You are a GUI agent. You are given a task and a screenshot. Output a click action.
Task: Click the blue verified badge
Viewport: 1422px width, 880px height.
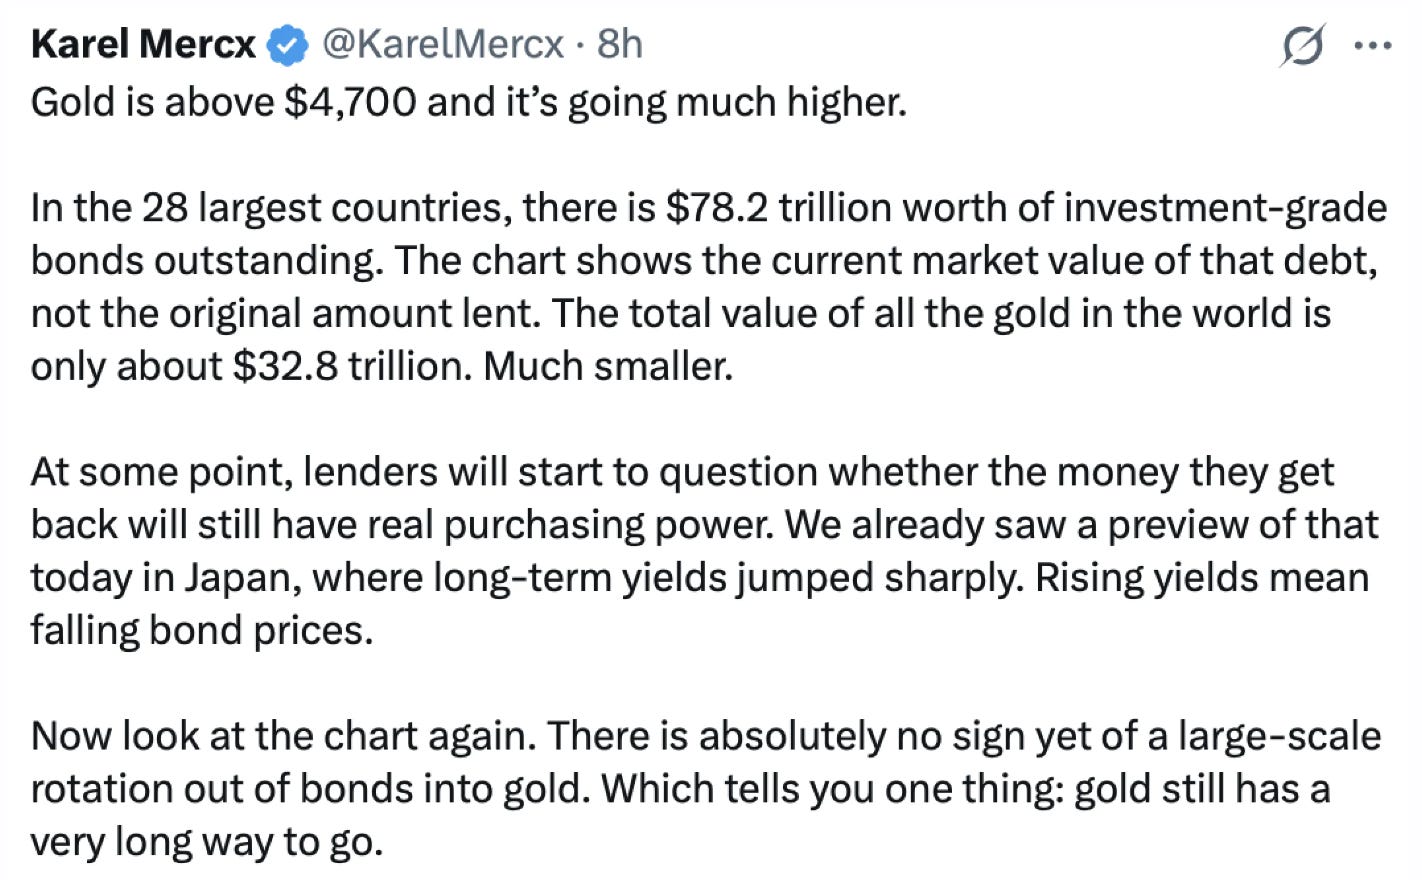tap(289, 46)
